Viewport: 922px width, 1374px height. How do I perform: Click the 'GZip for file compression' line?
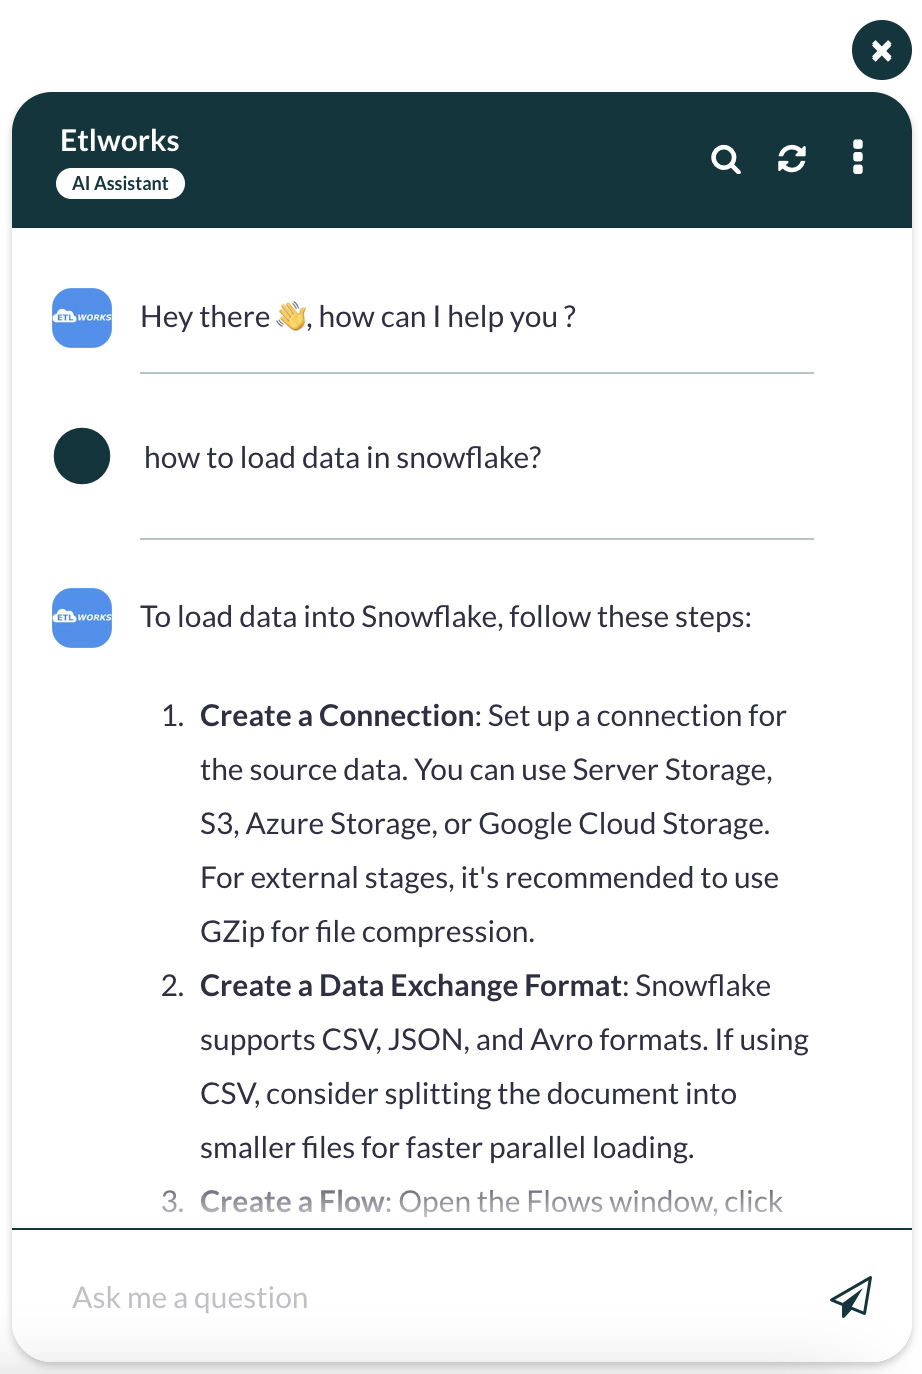pyautogui.click(x=368, y=932)
